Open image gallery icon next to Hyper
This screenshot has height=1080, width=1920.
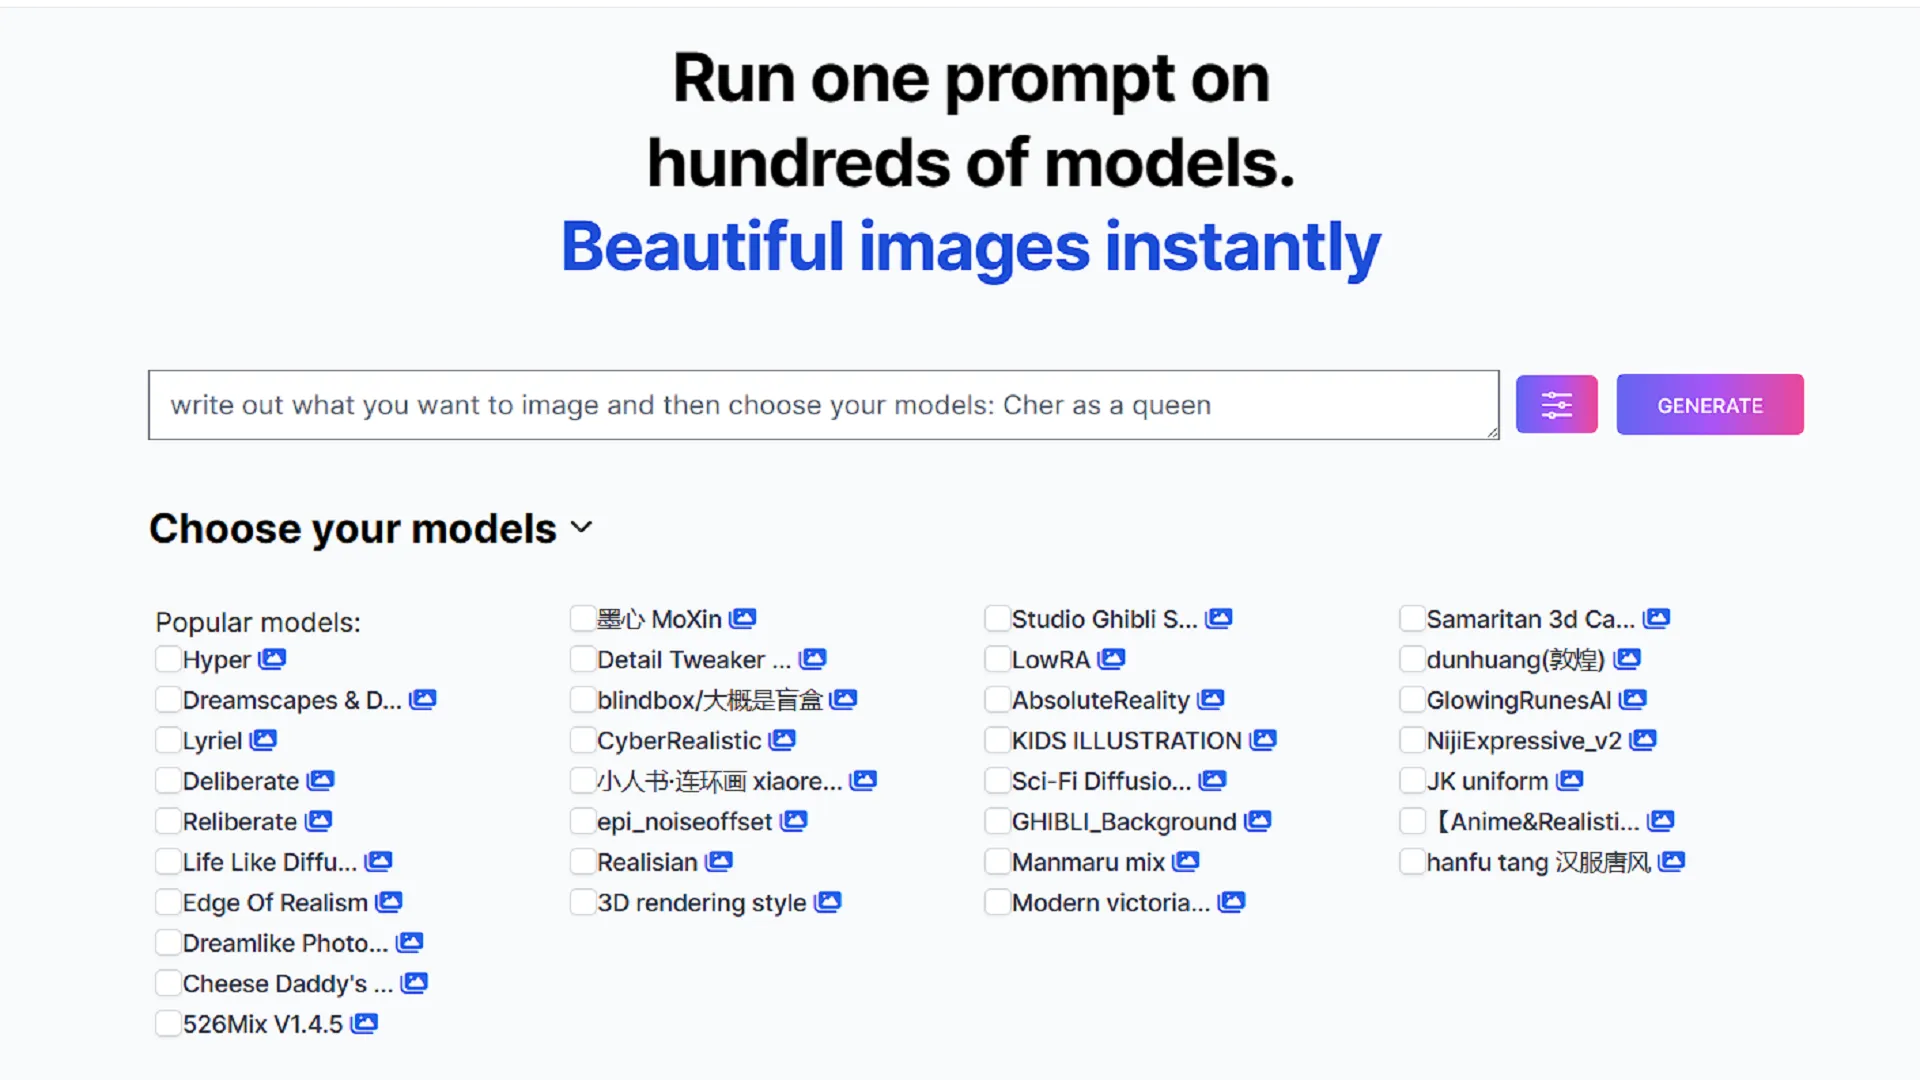272,659
